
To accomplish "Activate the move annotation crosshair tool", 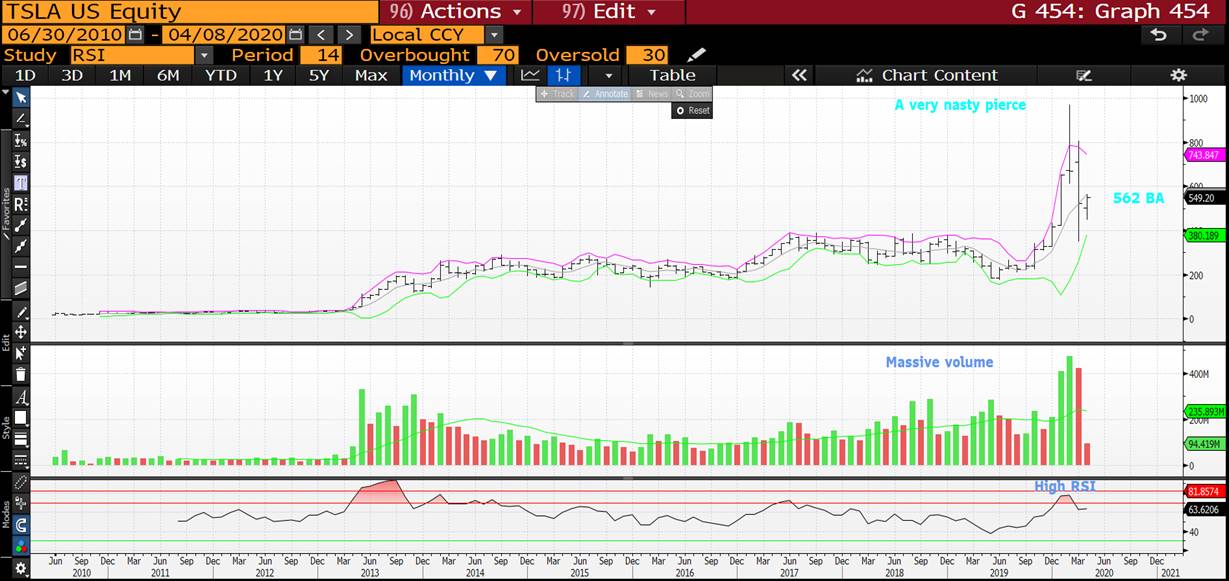I will coord(20,331).
